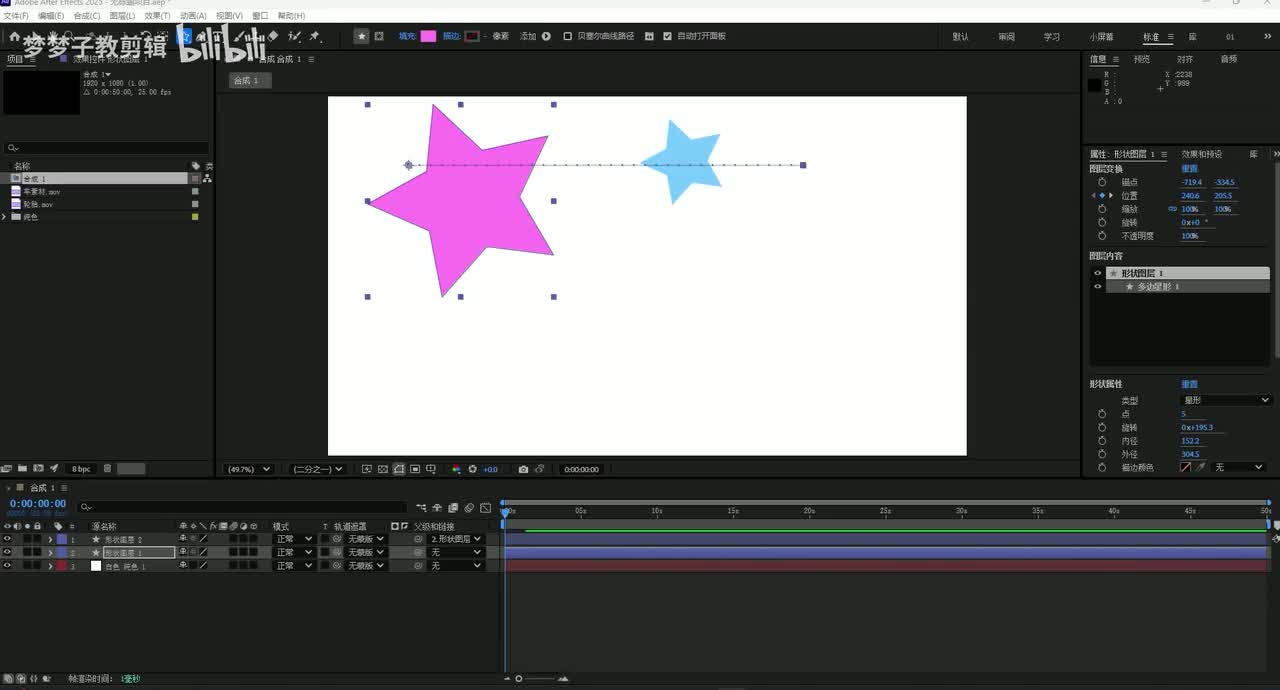Click the new folder icon in Project panel
The width and height of the screenshot is (1280, 690).
point(22,468)
